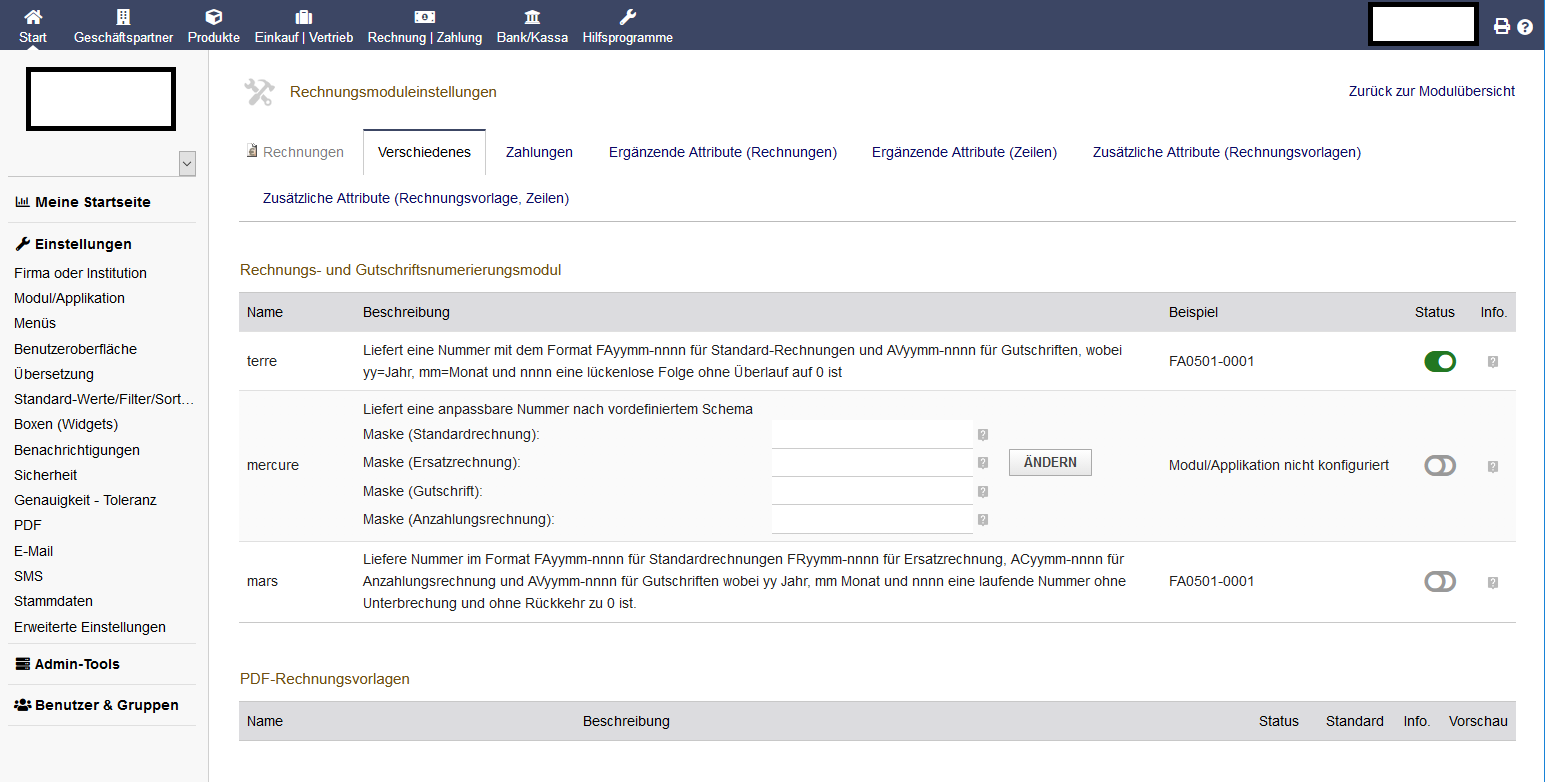
Task: Open Standard-Werte/Filter/Sort settings link
Action: tap(104, 399)
